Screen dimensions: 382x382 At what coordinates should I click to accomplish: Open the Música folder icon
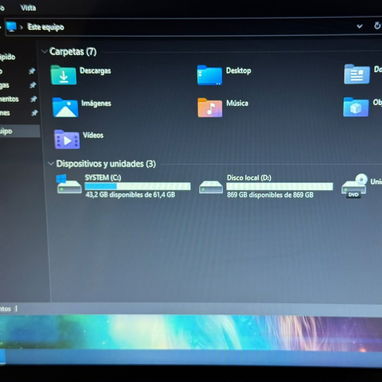click(210, 107)
